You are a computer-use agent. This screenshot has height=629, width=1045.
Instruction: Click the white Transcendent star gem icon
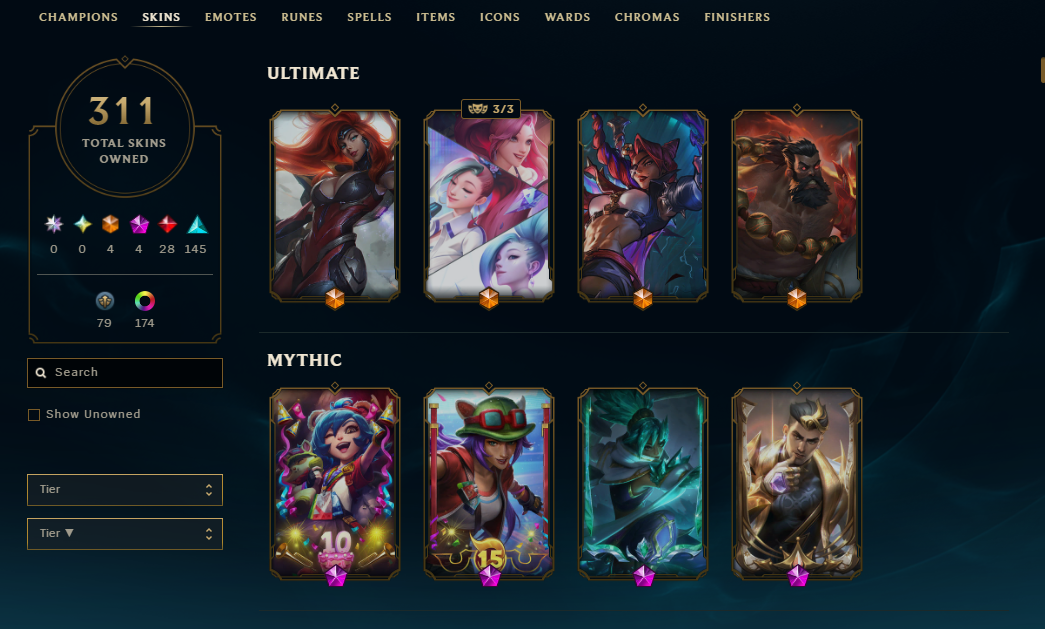[54, 225]
